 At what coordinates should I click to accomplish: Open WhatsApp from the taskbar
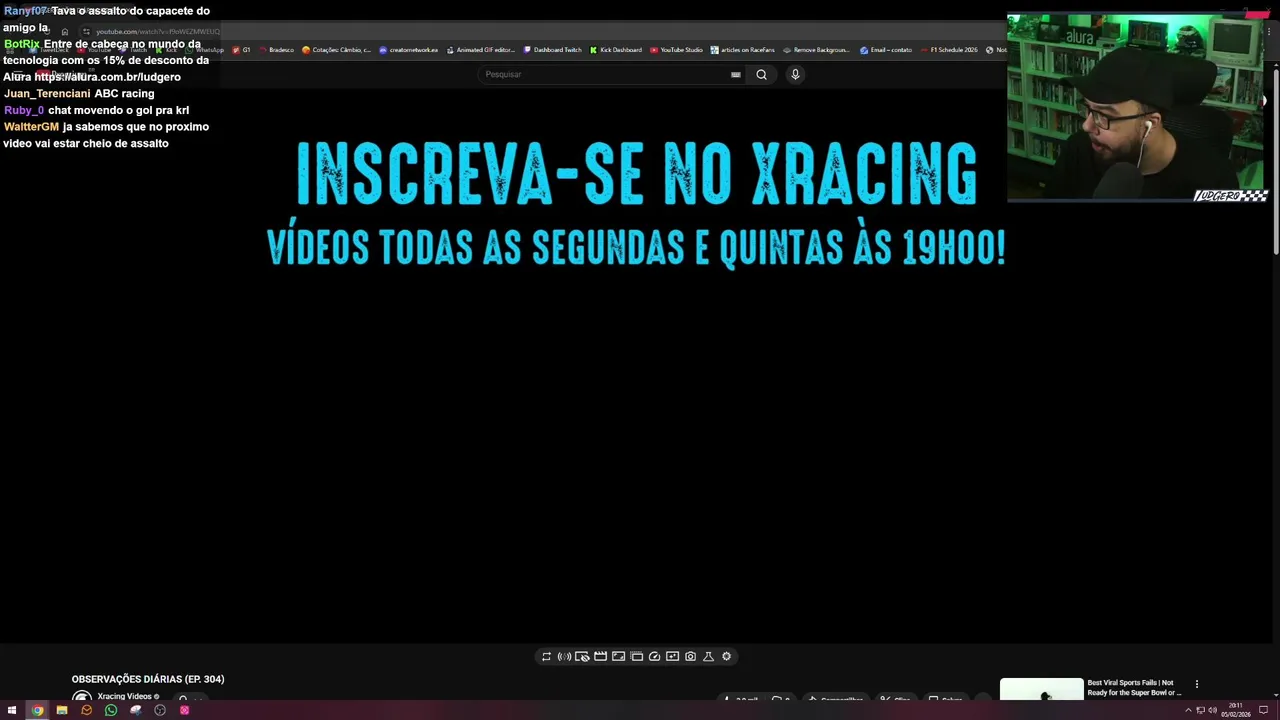[111, 710]
